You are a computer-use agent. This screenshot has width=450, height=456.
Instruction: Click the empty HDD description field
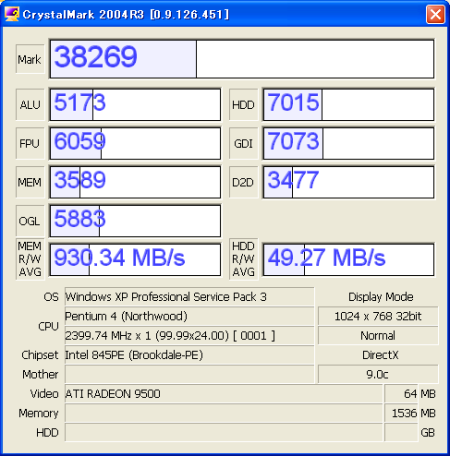[224, 432]
